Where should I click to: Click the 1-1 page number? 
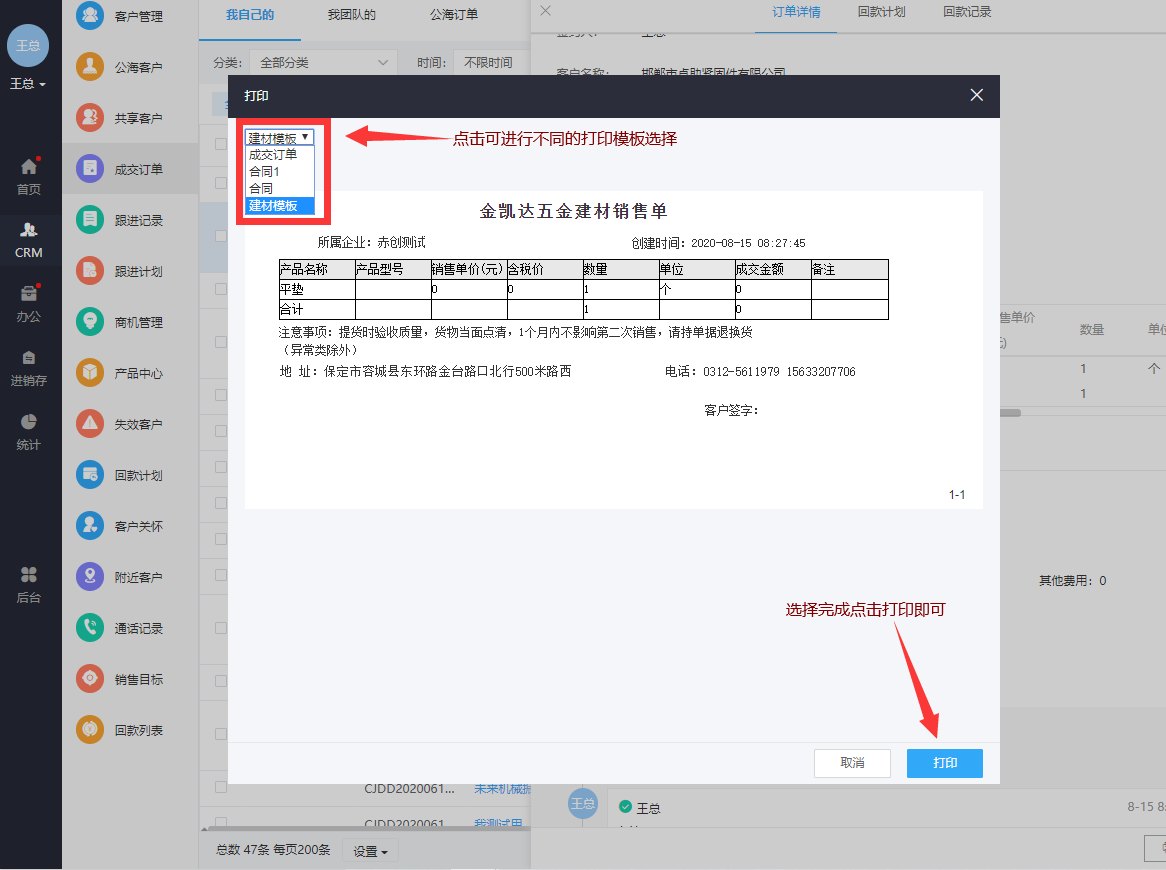tap(956, 494)
